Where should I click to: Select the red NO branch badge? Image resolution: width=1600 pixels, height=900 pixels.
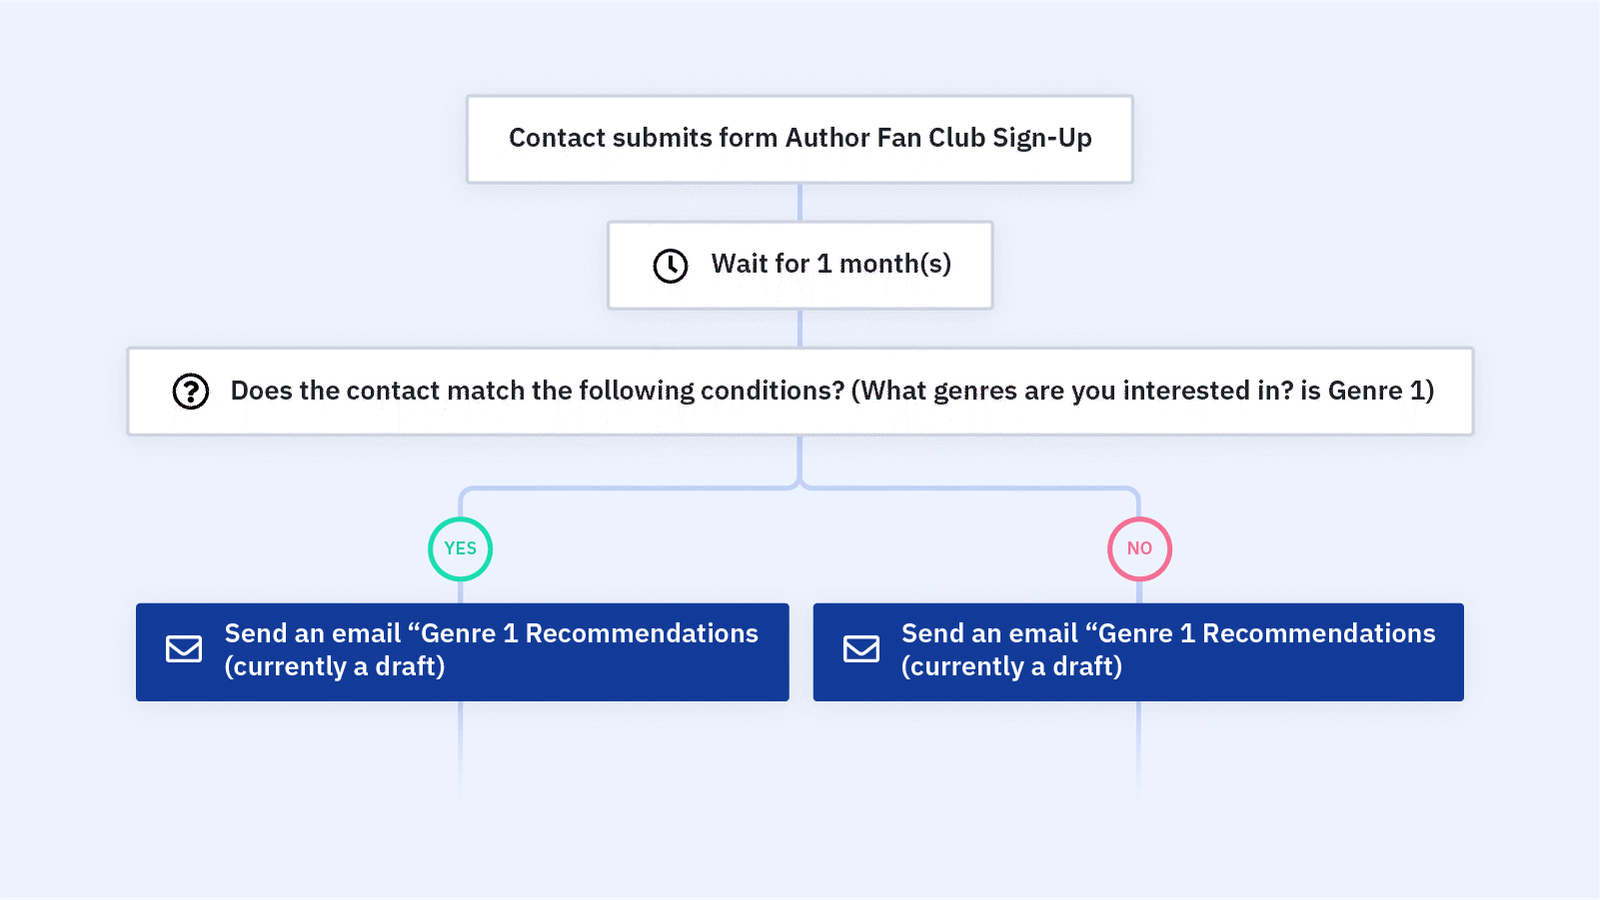(1139, 549)
